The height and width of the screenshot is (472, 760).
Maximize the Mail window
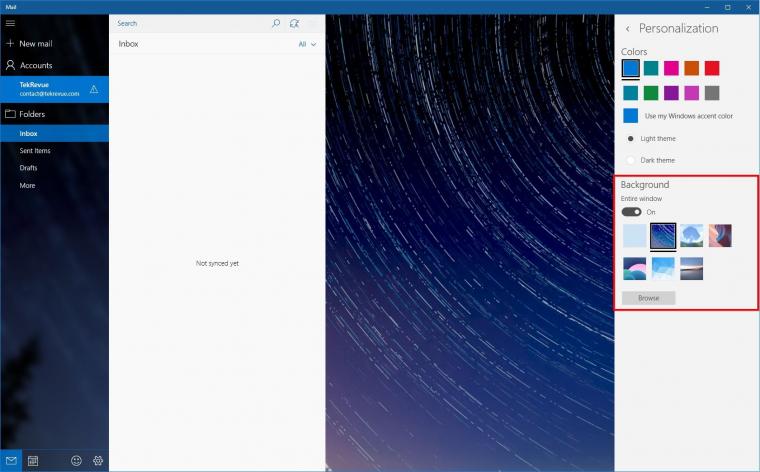pos(728,7)
